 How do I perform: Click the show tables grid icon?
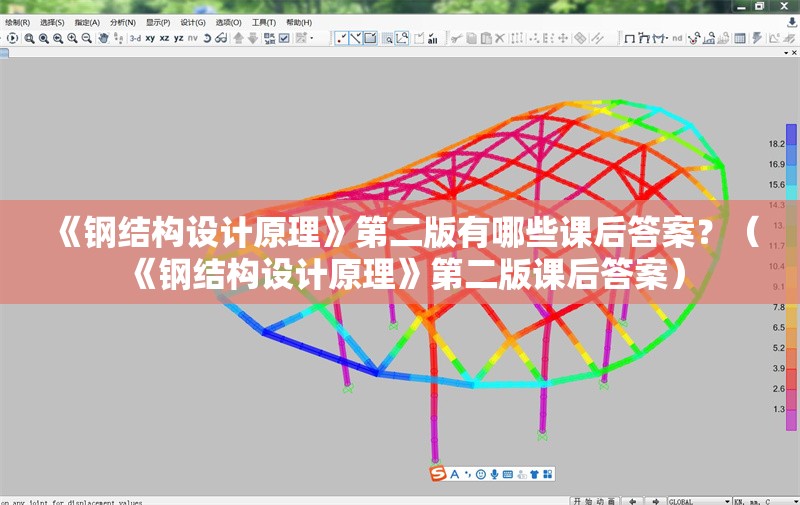[x=739, y=38]
